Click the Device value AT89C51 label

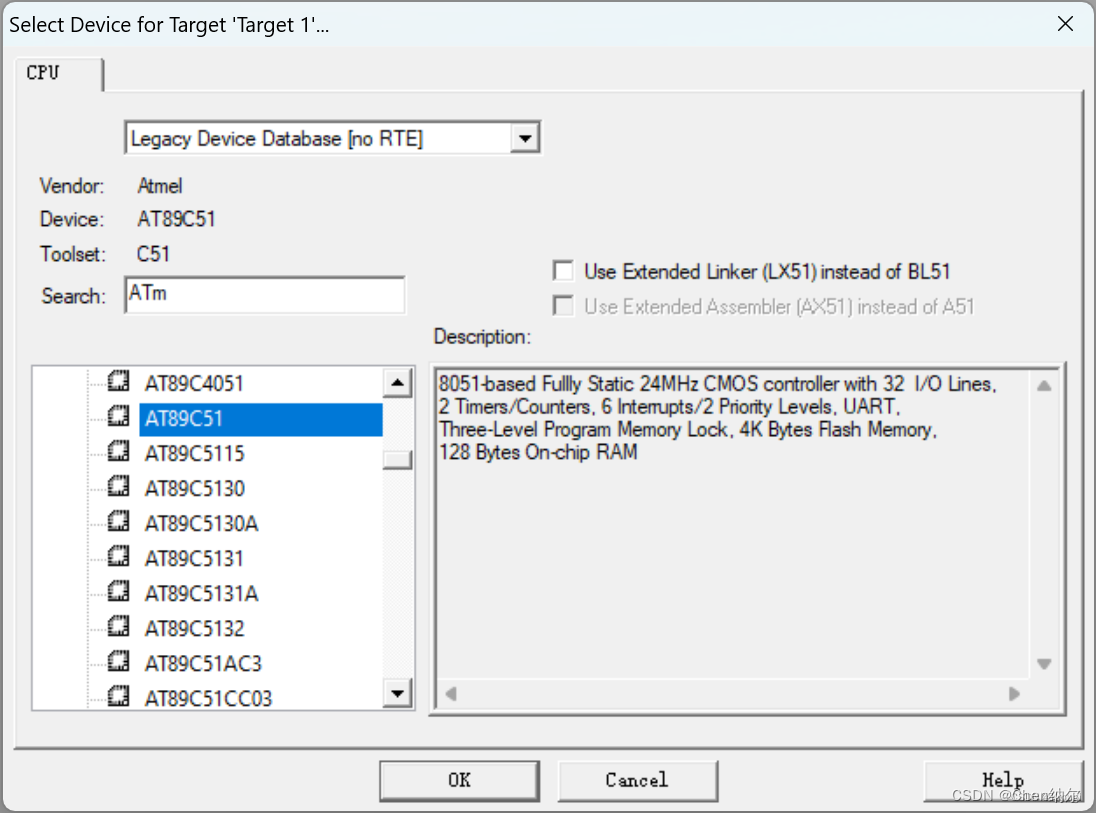(x=176, y=220)
